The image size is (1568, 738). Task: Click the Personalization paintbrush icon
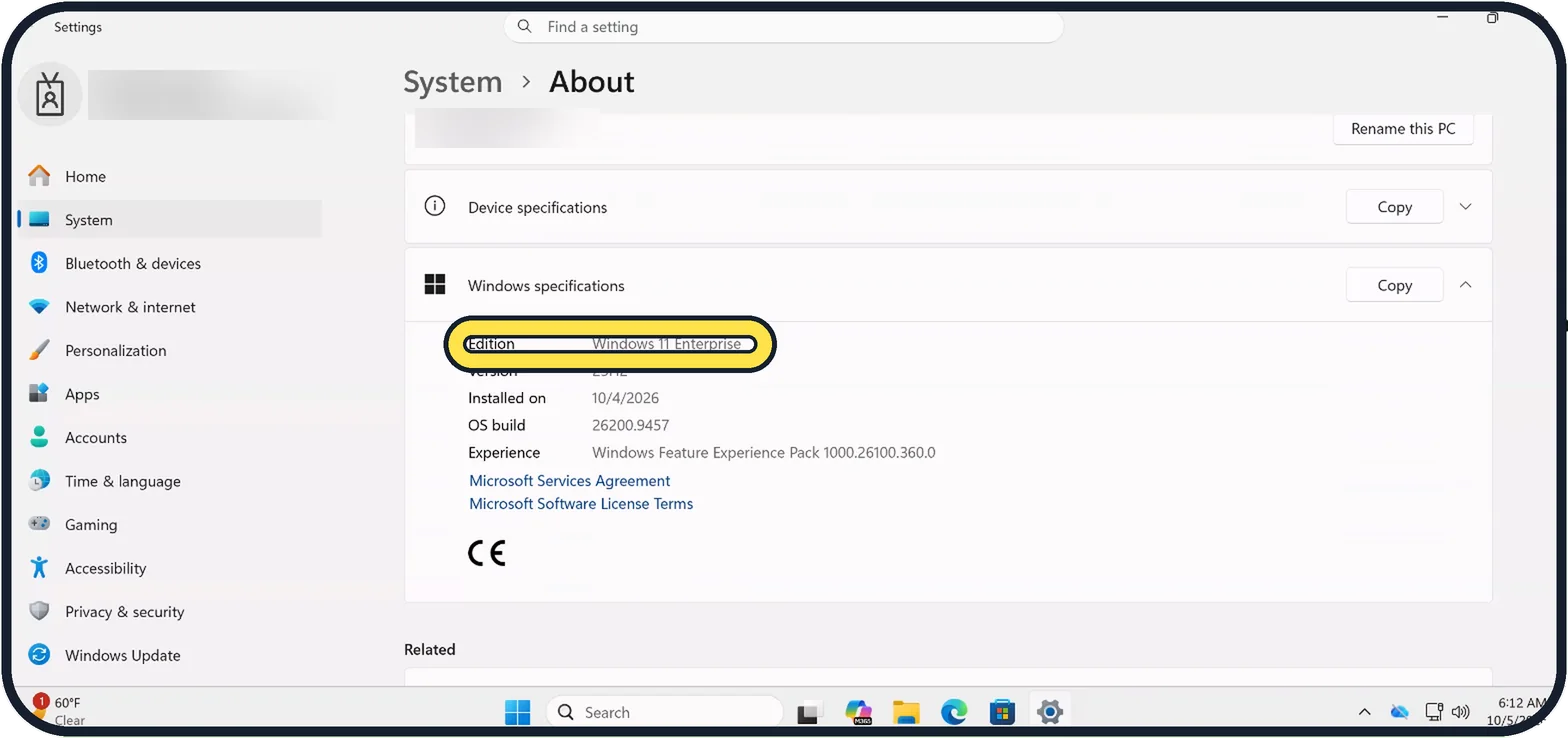click(39, 350)
